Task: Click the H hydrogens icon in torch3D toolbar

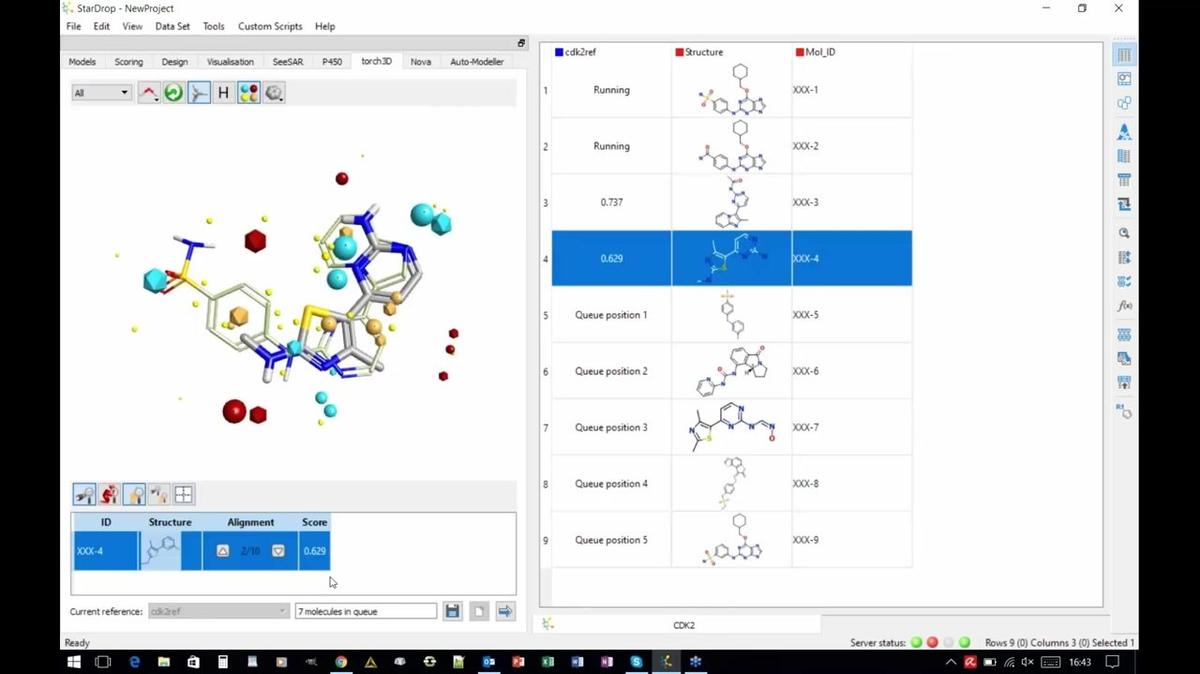Action: click(222, 92)
